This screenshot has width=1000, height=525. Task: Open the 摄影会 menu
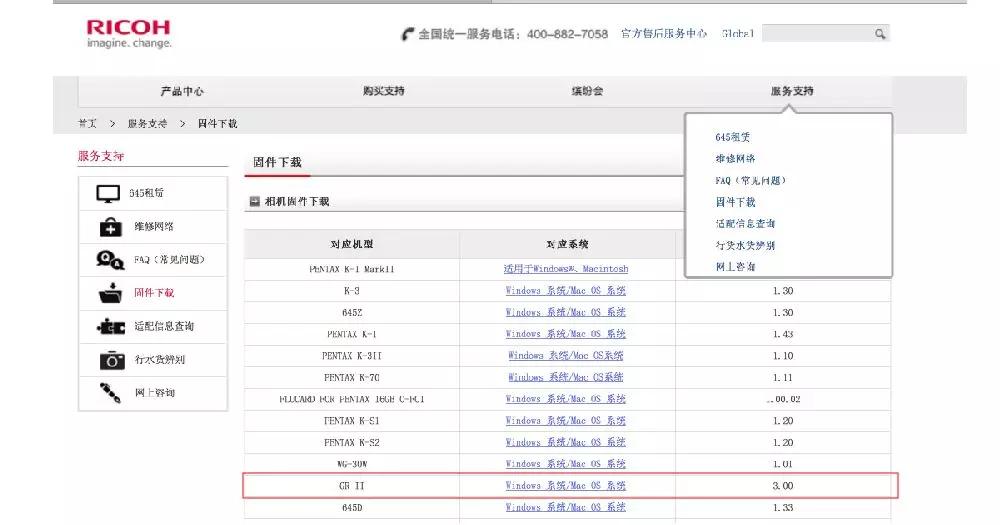[587, 91]
